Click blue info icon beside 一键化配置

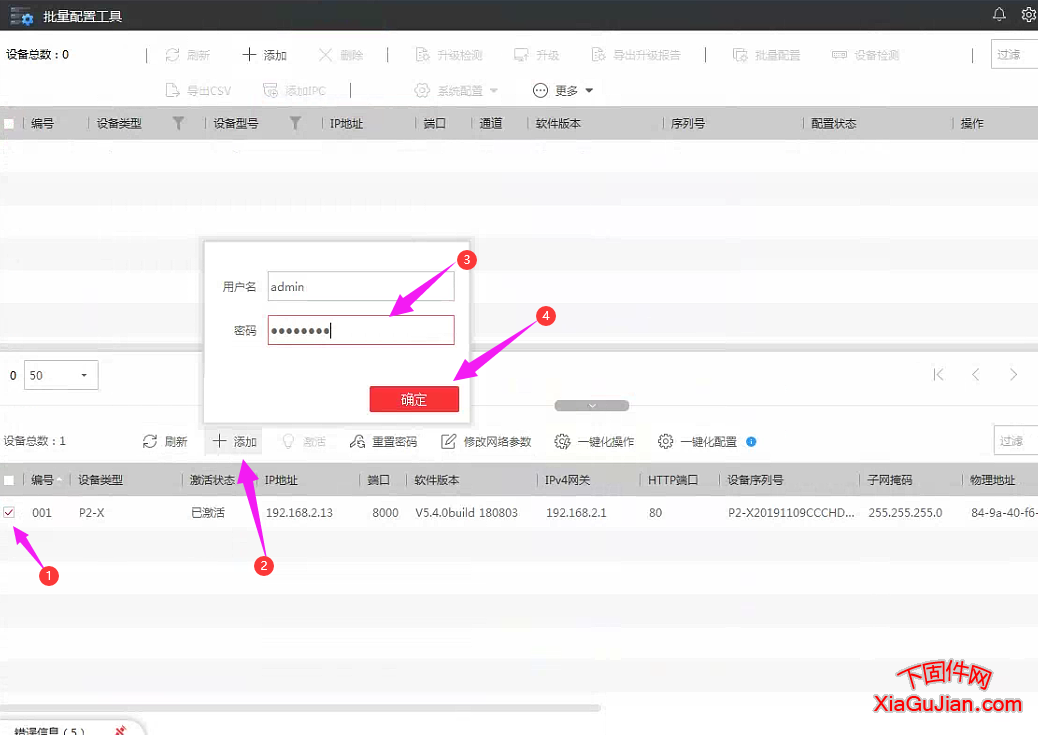[x=751, y=442]
